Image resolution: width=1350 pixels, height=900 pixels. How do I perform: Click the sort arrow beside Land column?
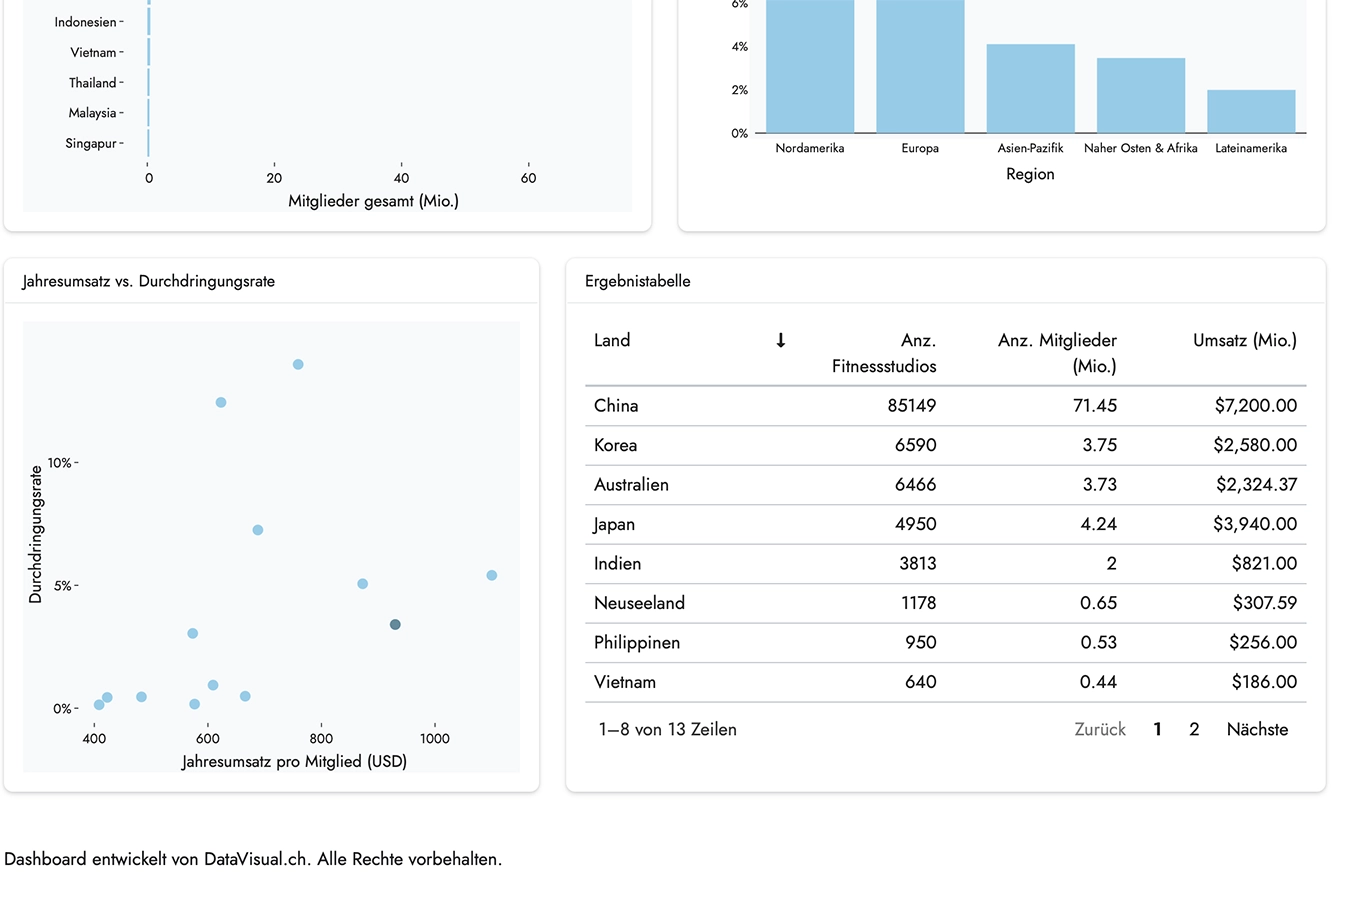780,341
